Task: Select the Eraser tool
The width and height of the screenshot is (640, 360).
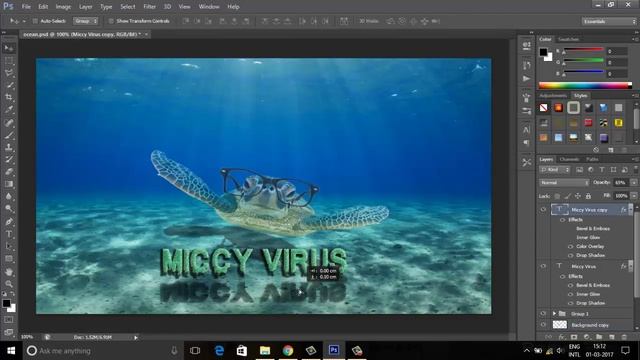Action: pos(9,171)
